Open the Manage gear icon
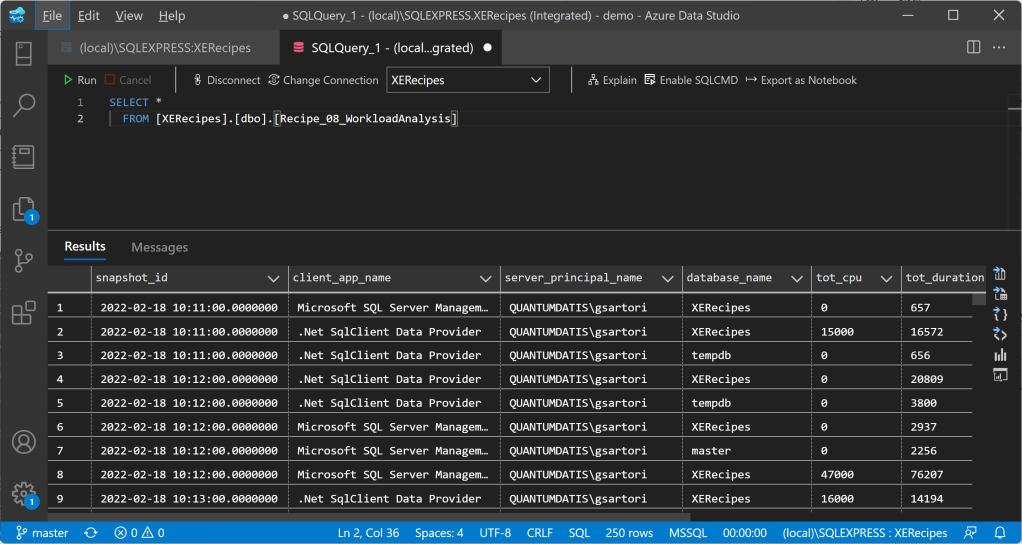The height and width of the screenshot is (544, 1022). (23, 492)
